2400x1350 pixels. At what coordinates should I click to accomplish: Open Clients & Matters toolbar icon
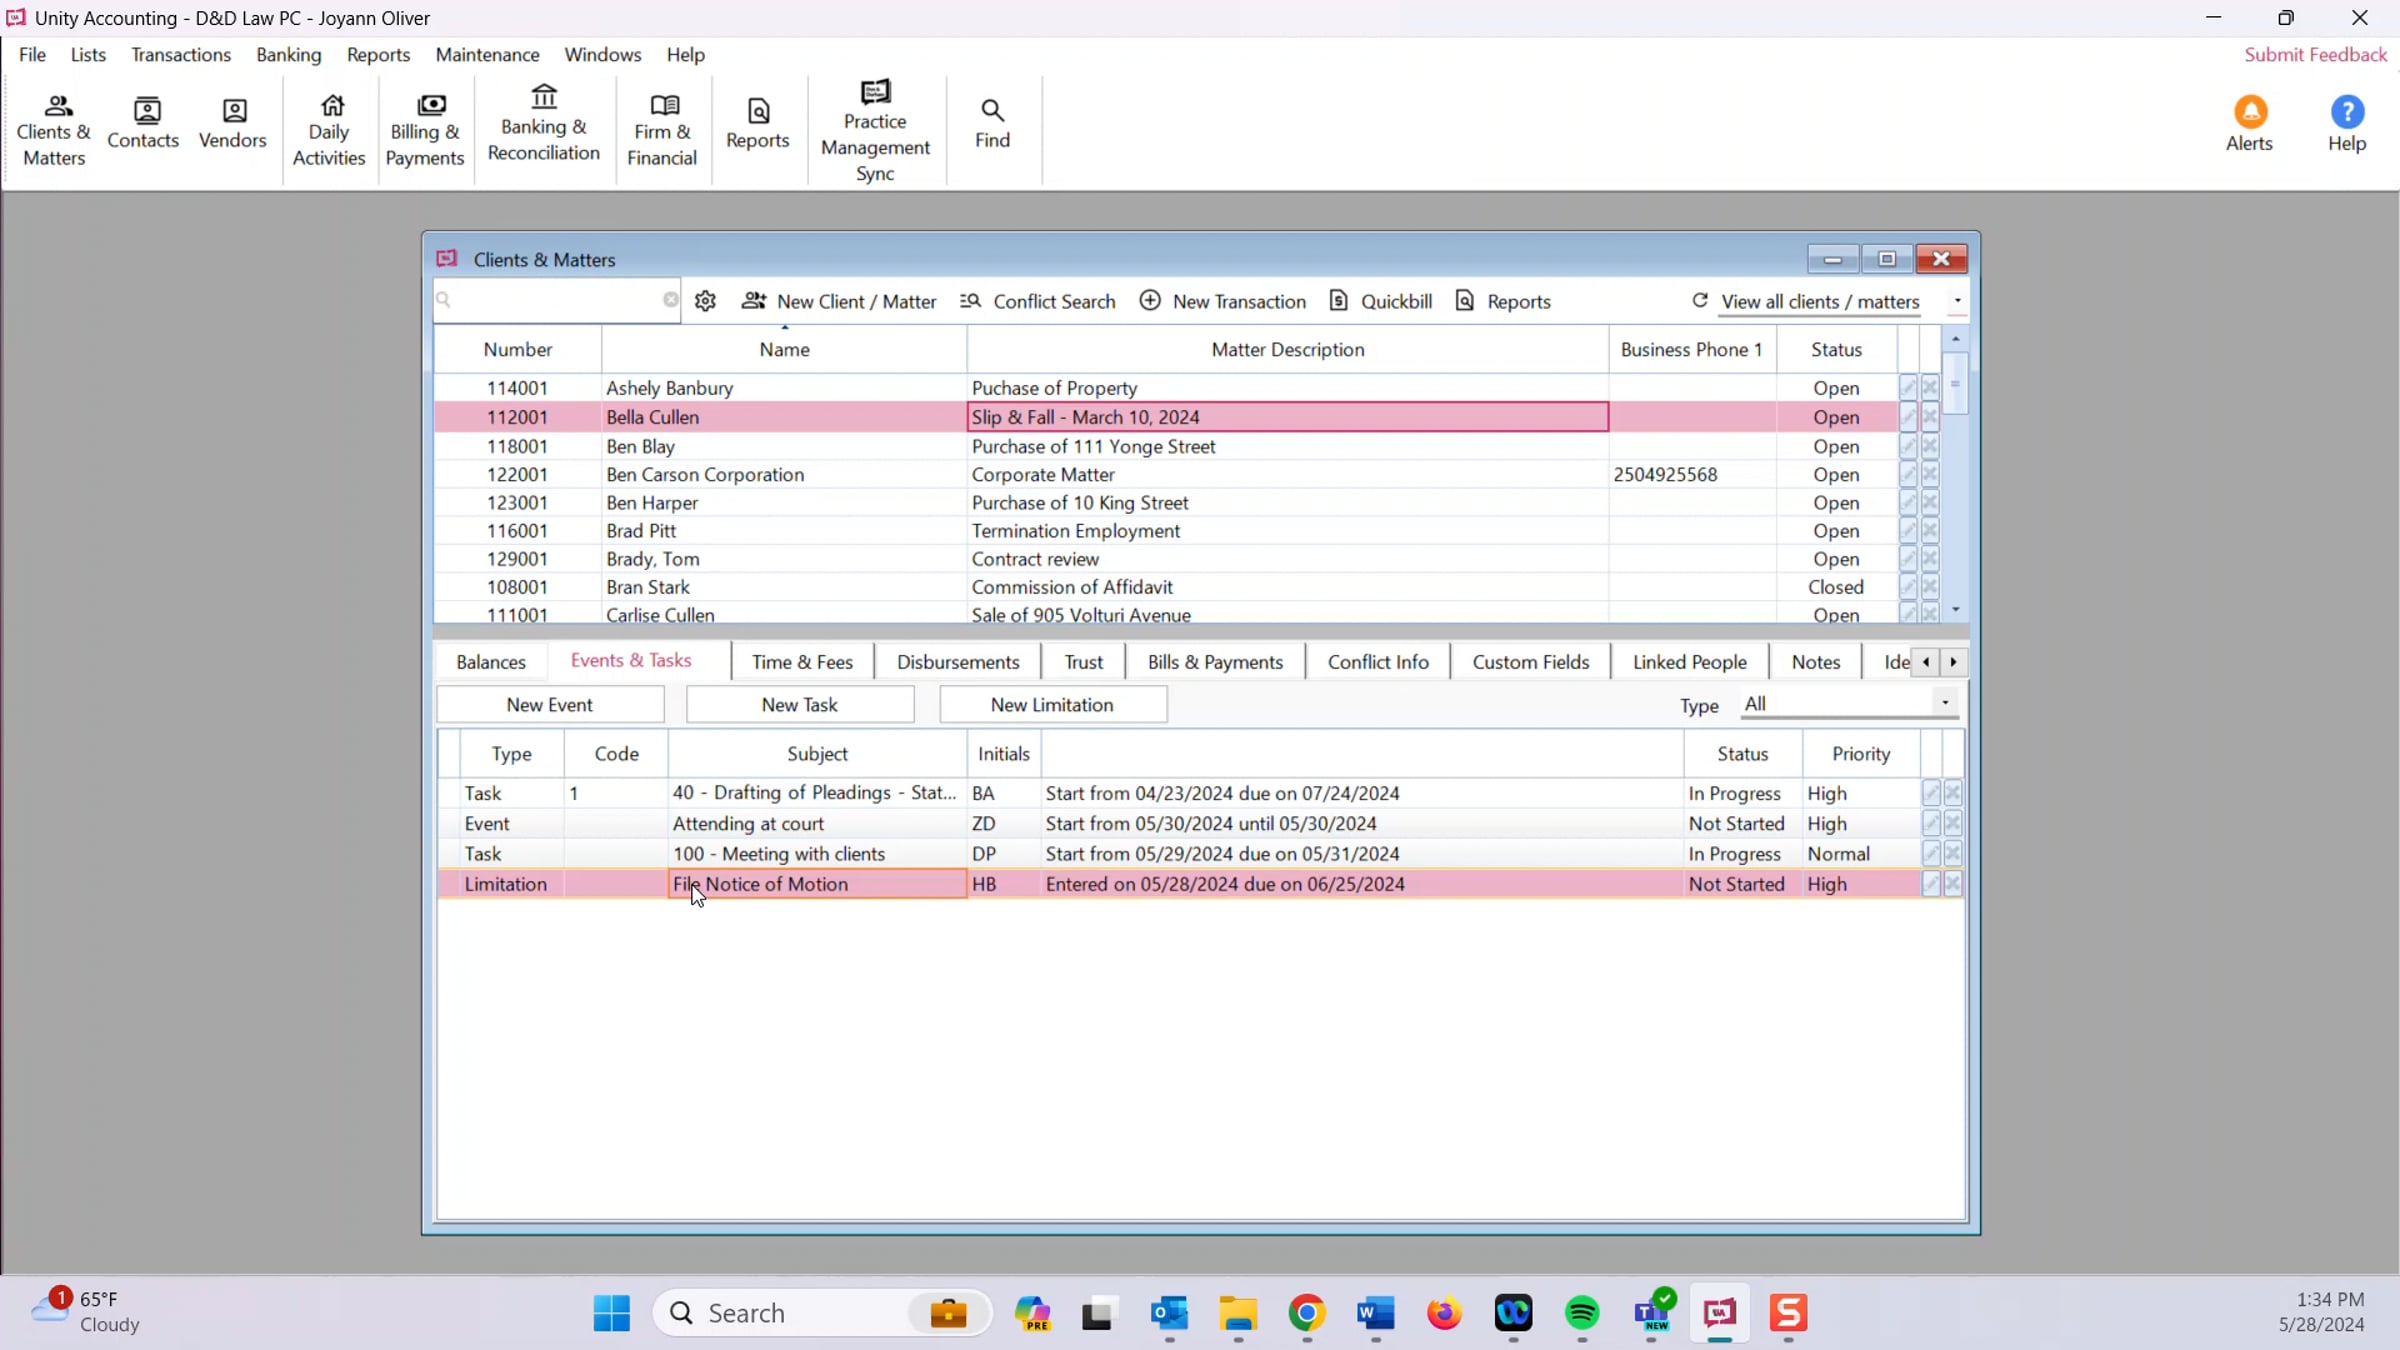54,130
